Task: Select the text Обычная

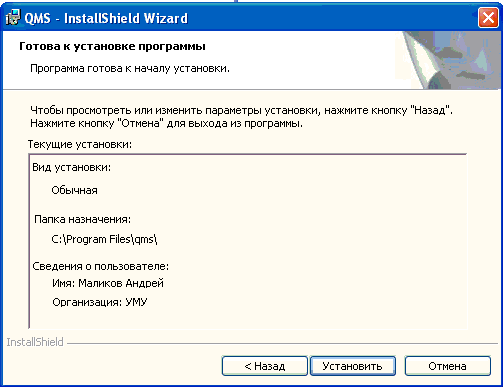Action: click(74, 190)
